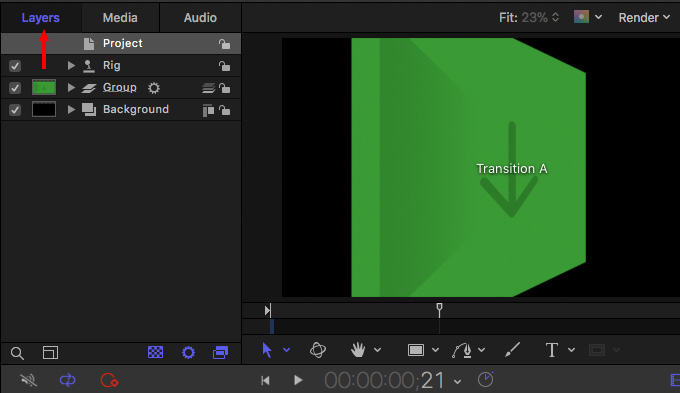Select the Bezier pen tool

(x=462, y=350)
